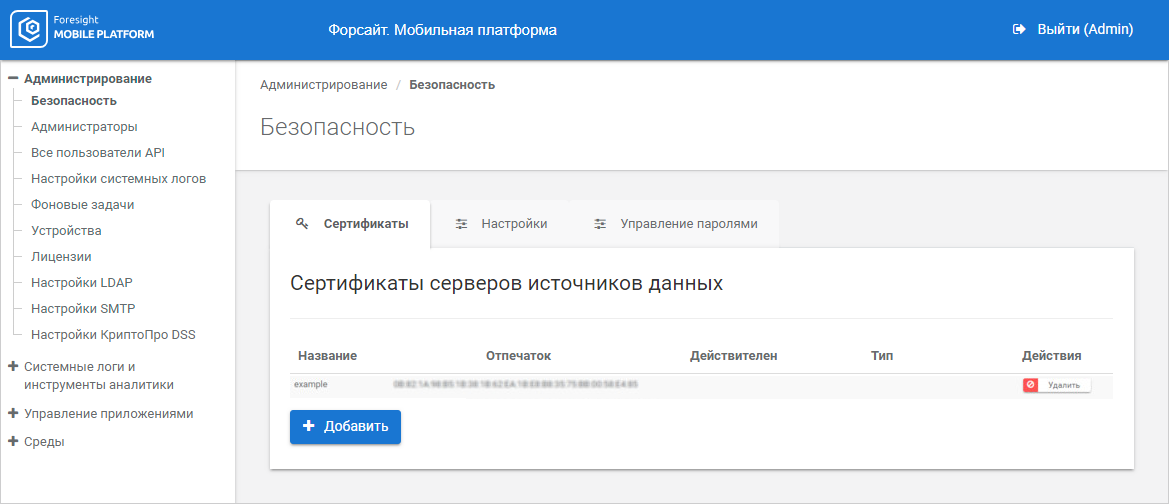Expand the Среды section
This screenshot has width=1169, height=504.
tap(13, 441)
